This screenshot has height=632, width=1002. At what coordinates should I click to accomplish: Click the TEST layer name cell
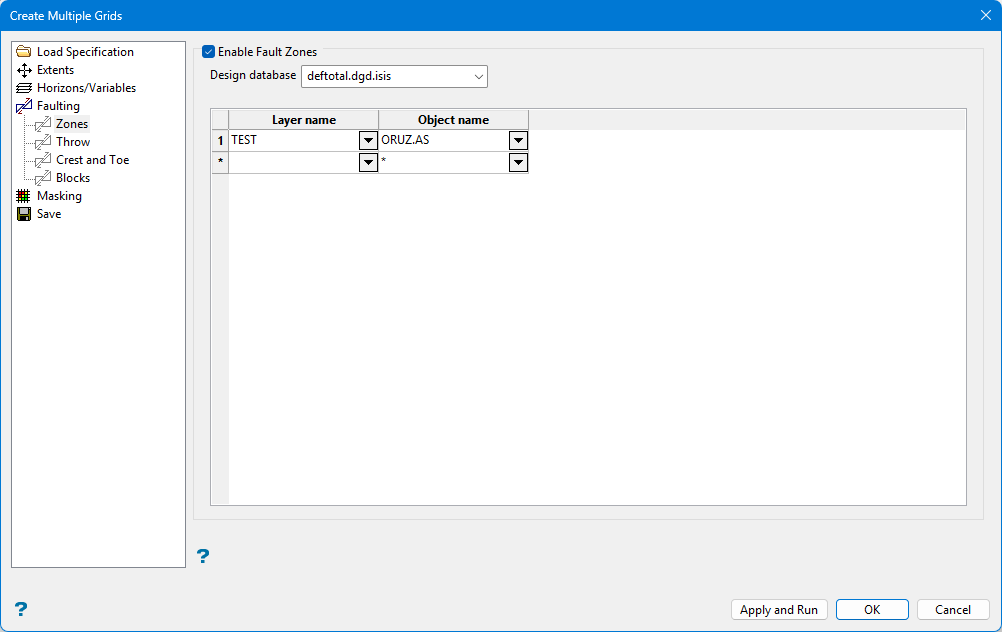pyautogui.click(x=294, y=140)
